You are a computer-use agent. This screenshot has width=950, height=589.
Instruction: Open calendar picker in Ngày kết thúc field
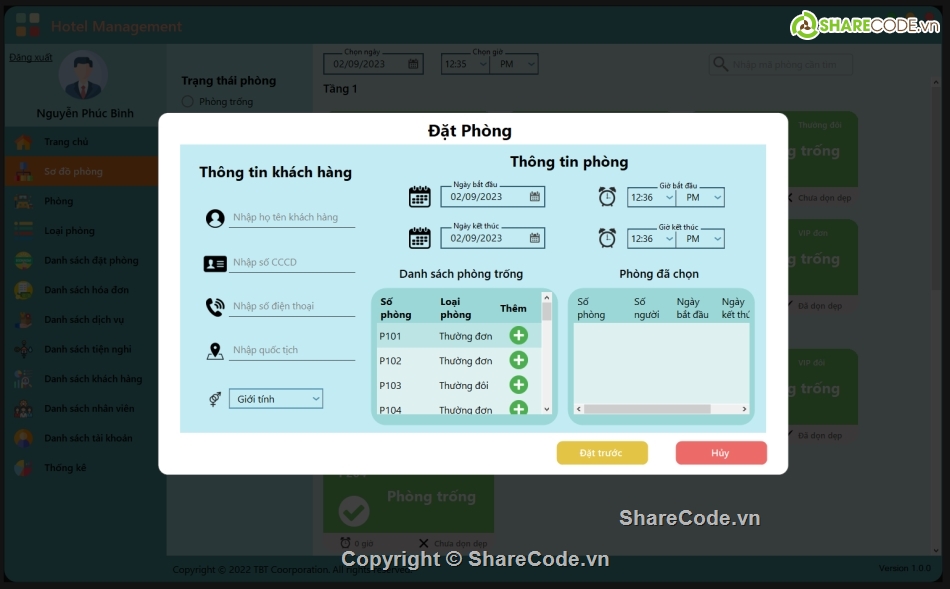coord(535,238)
